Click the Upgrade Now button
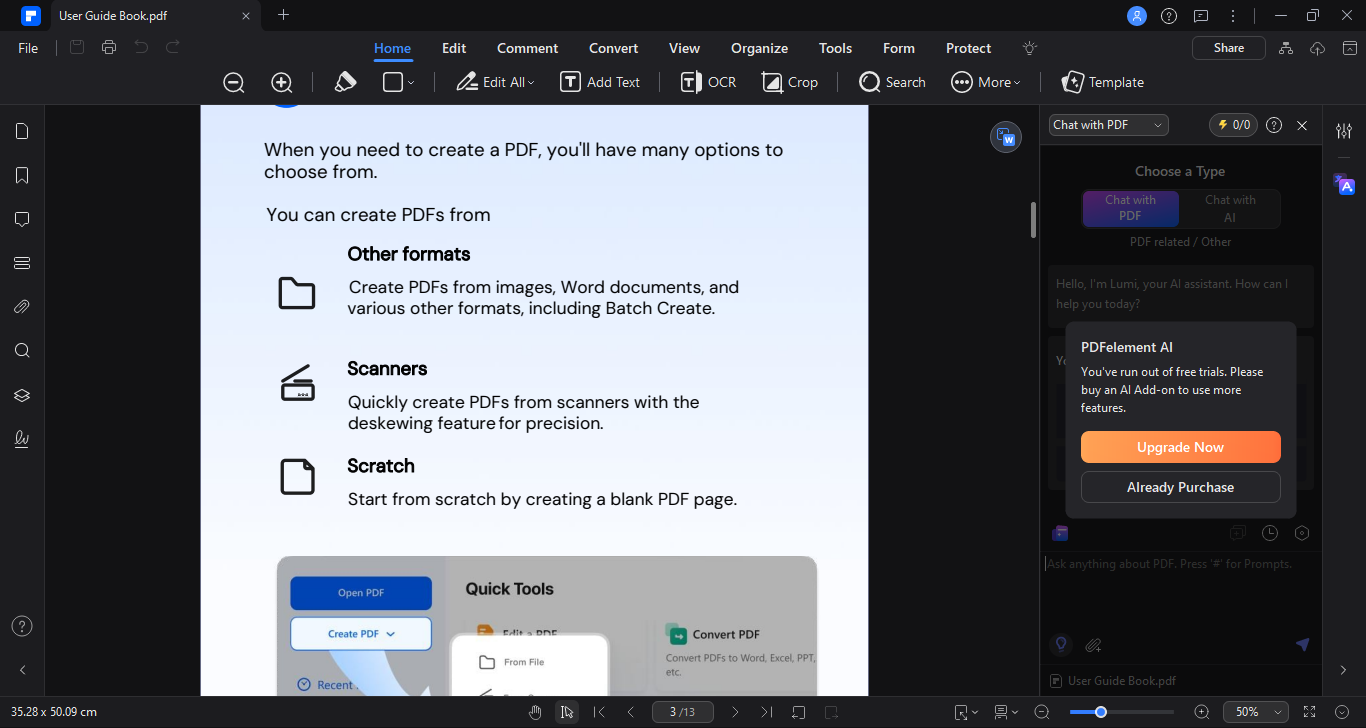1366x728 pixels. 1180,446
